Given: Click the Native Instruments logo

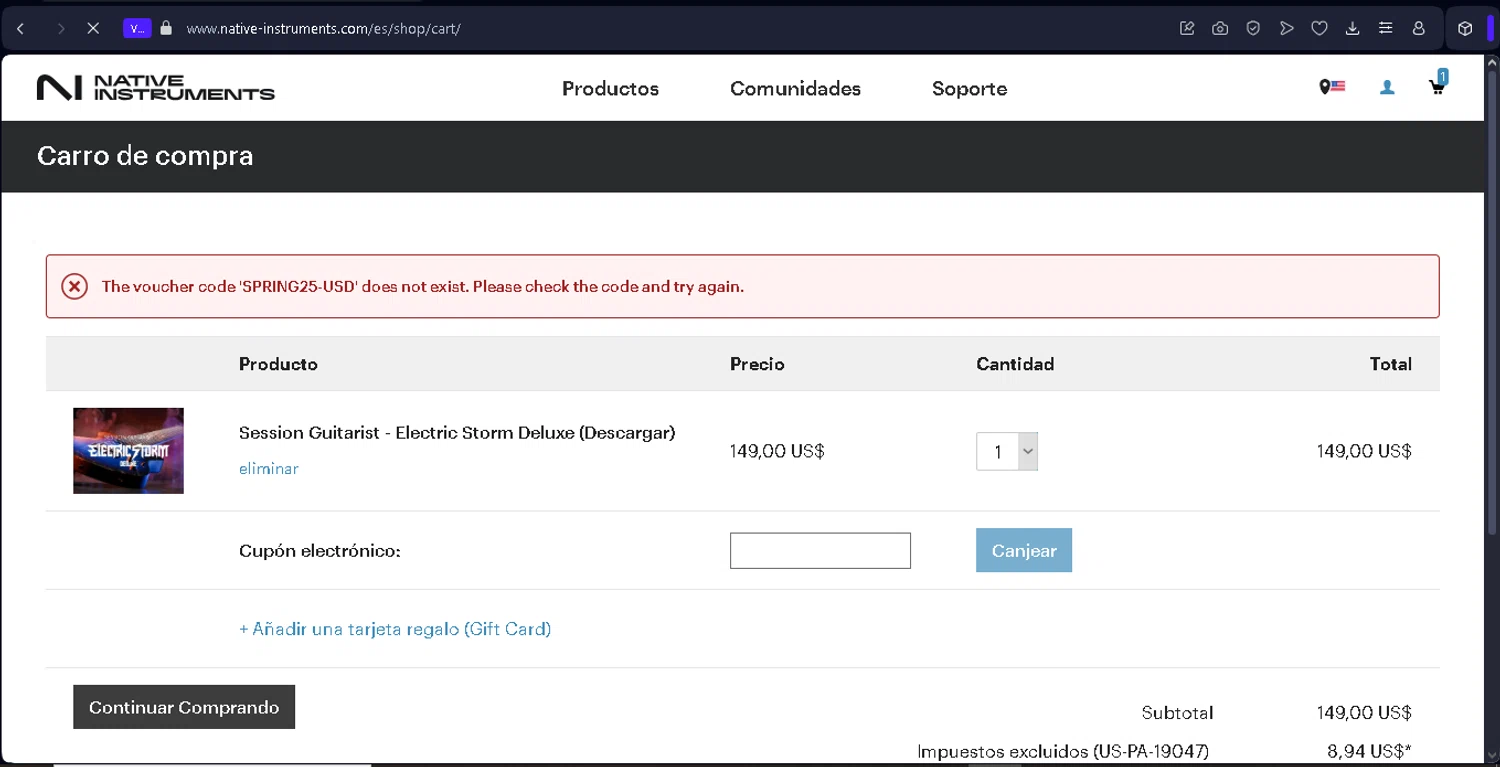Looking at the screenshot, I should tap(155, 88).
